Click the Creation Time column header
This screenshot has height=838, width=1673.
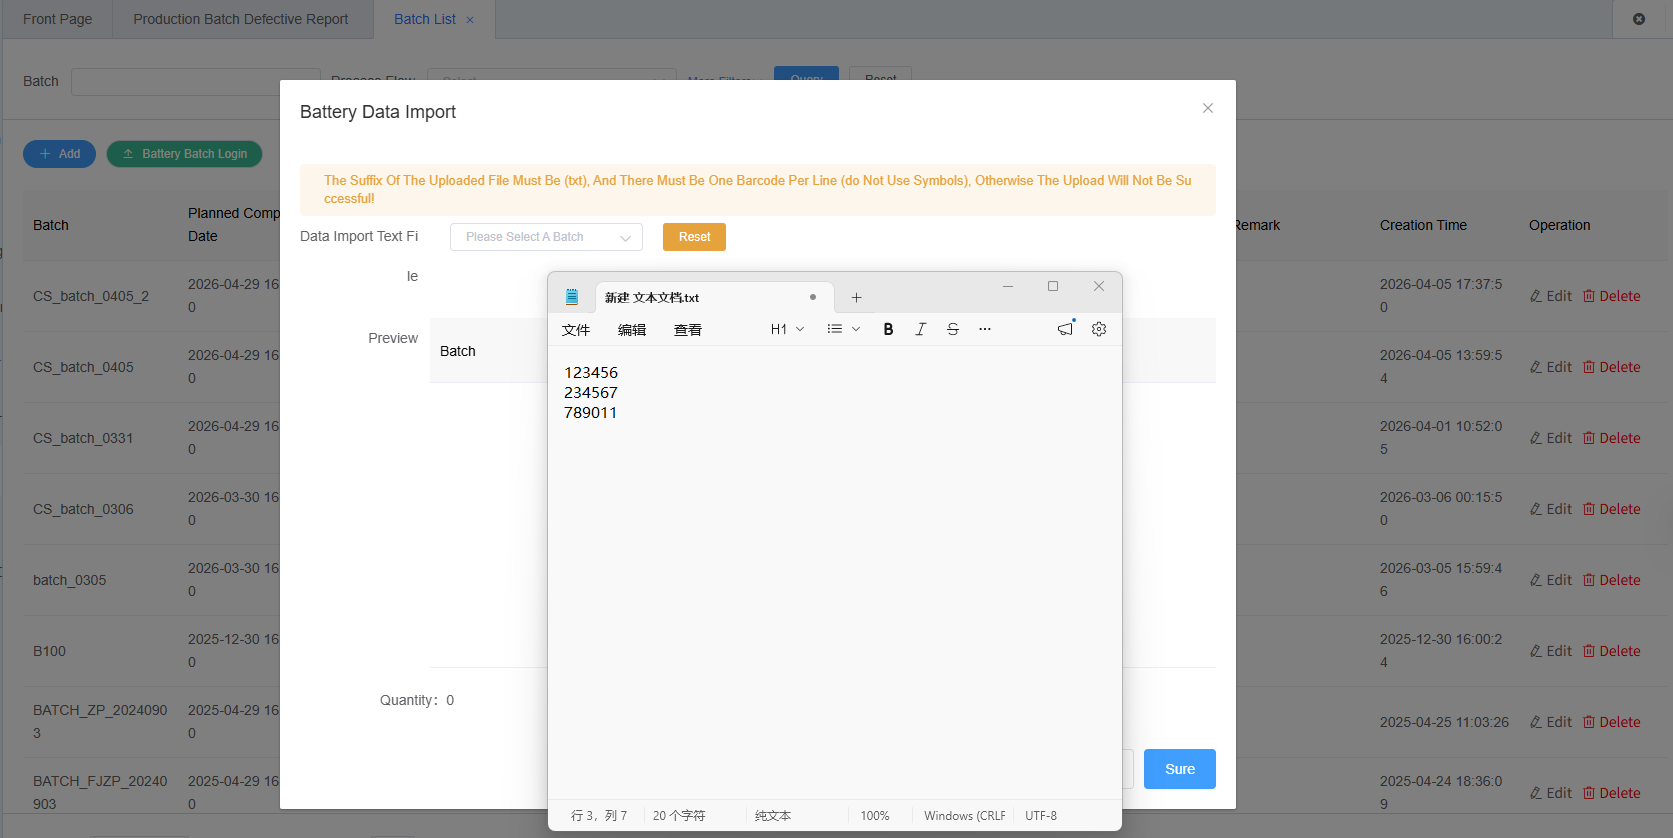coord(1423,225)
